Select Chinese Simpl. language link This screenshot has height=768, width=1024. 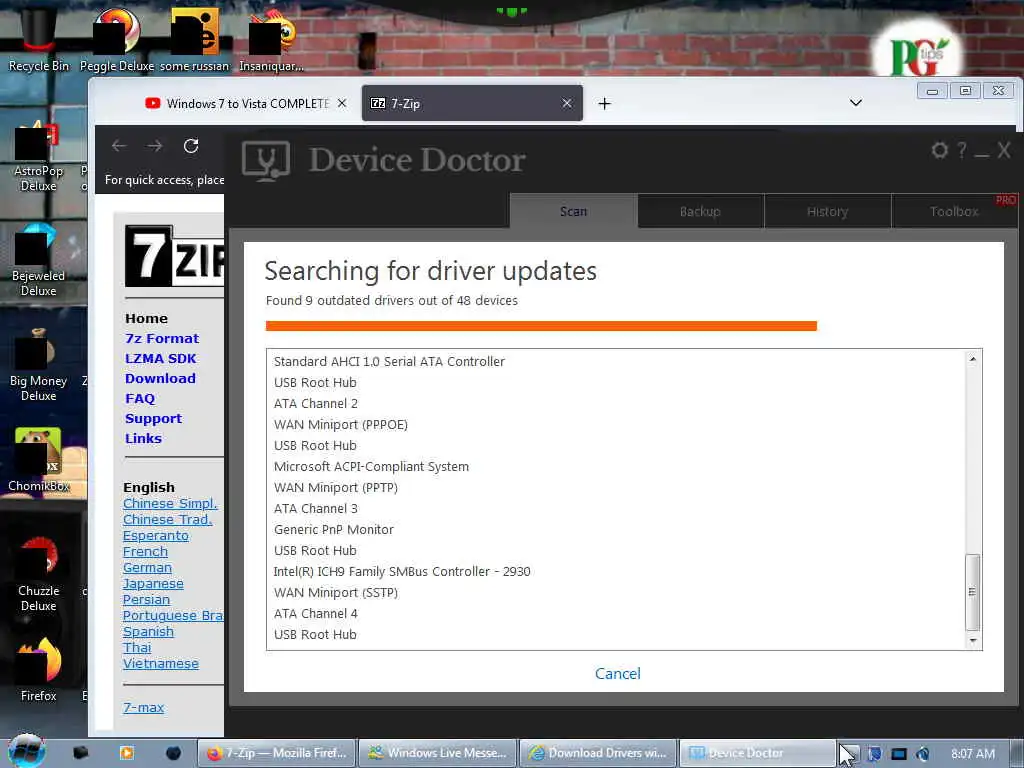click(x=170, y=504)
